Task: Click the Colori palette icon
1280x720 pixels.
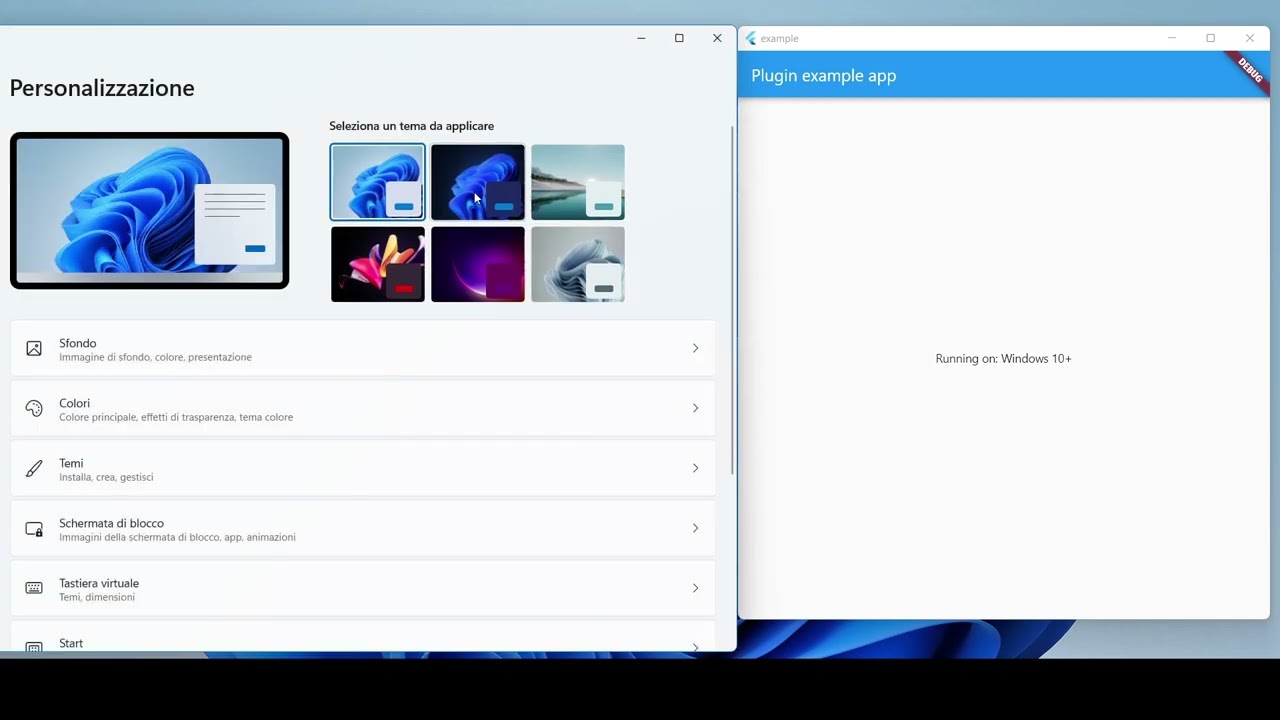Action: pyautogui.click(x=34, y=408)
